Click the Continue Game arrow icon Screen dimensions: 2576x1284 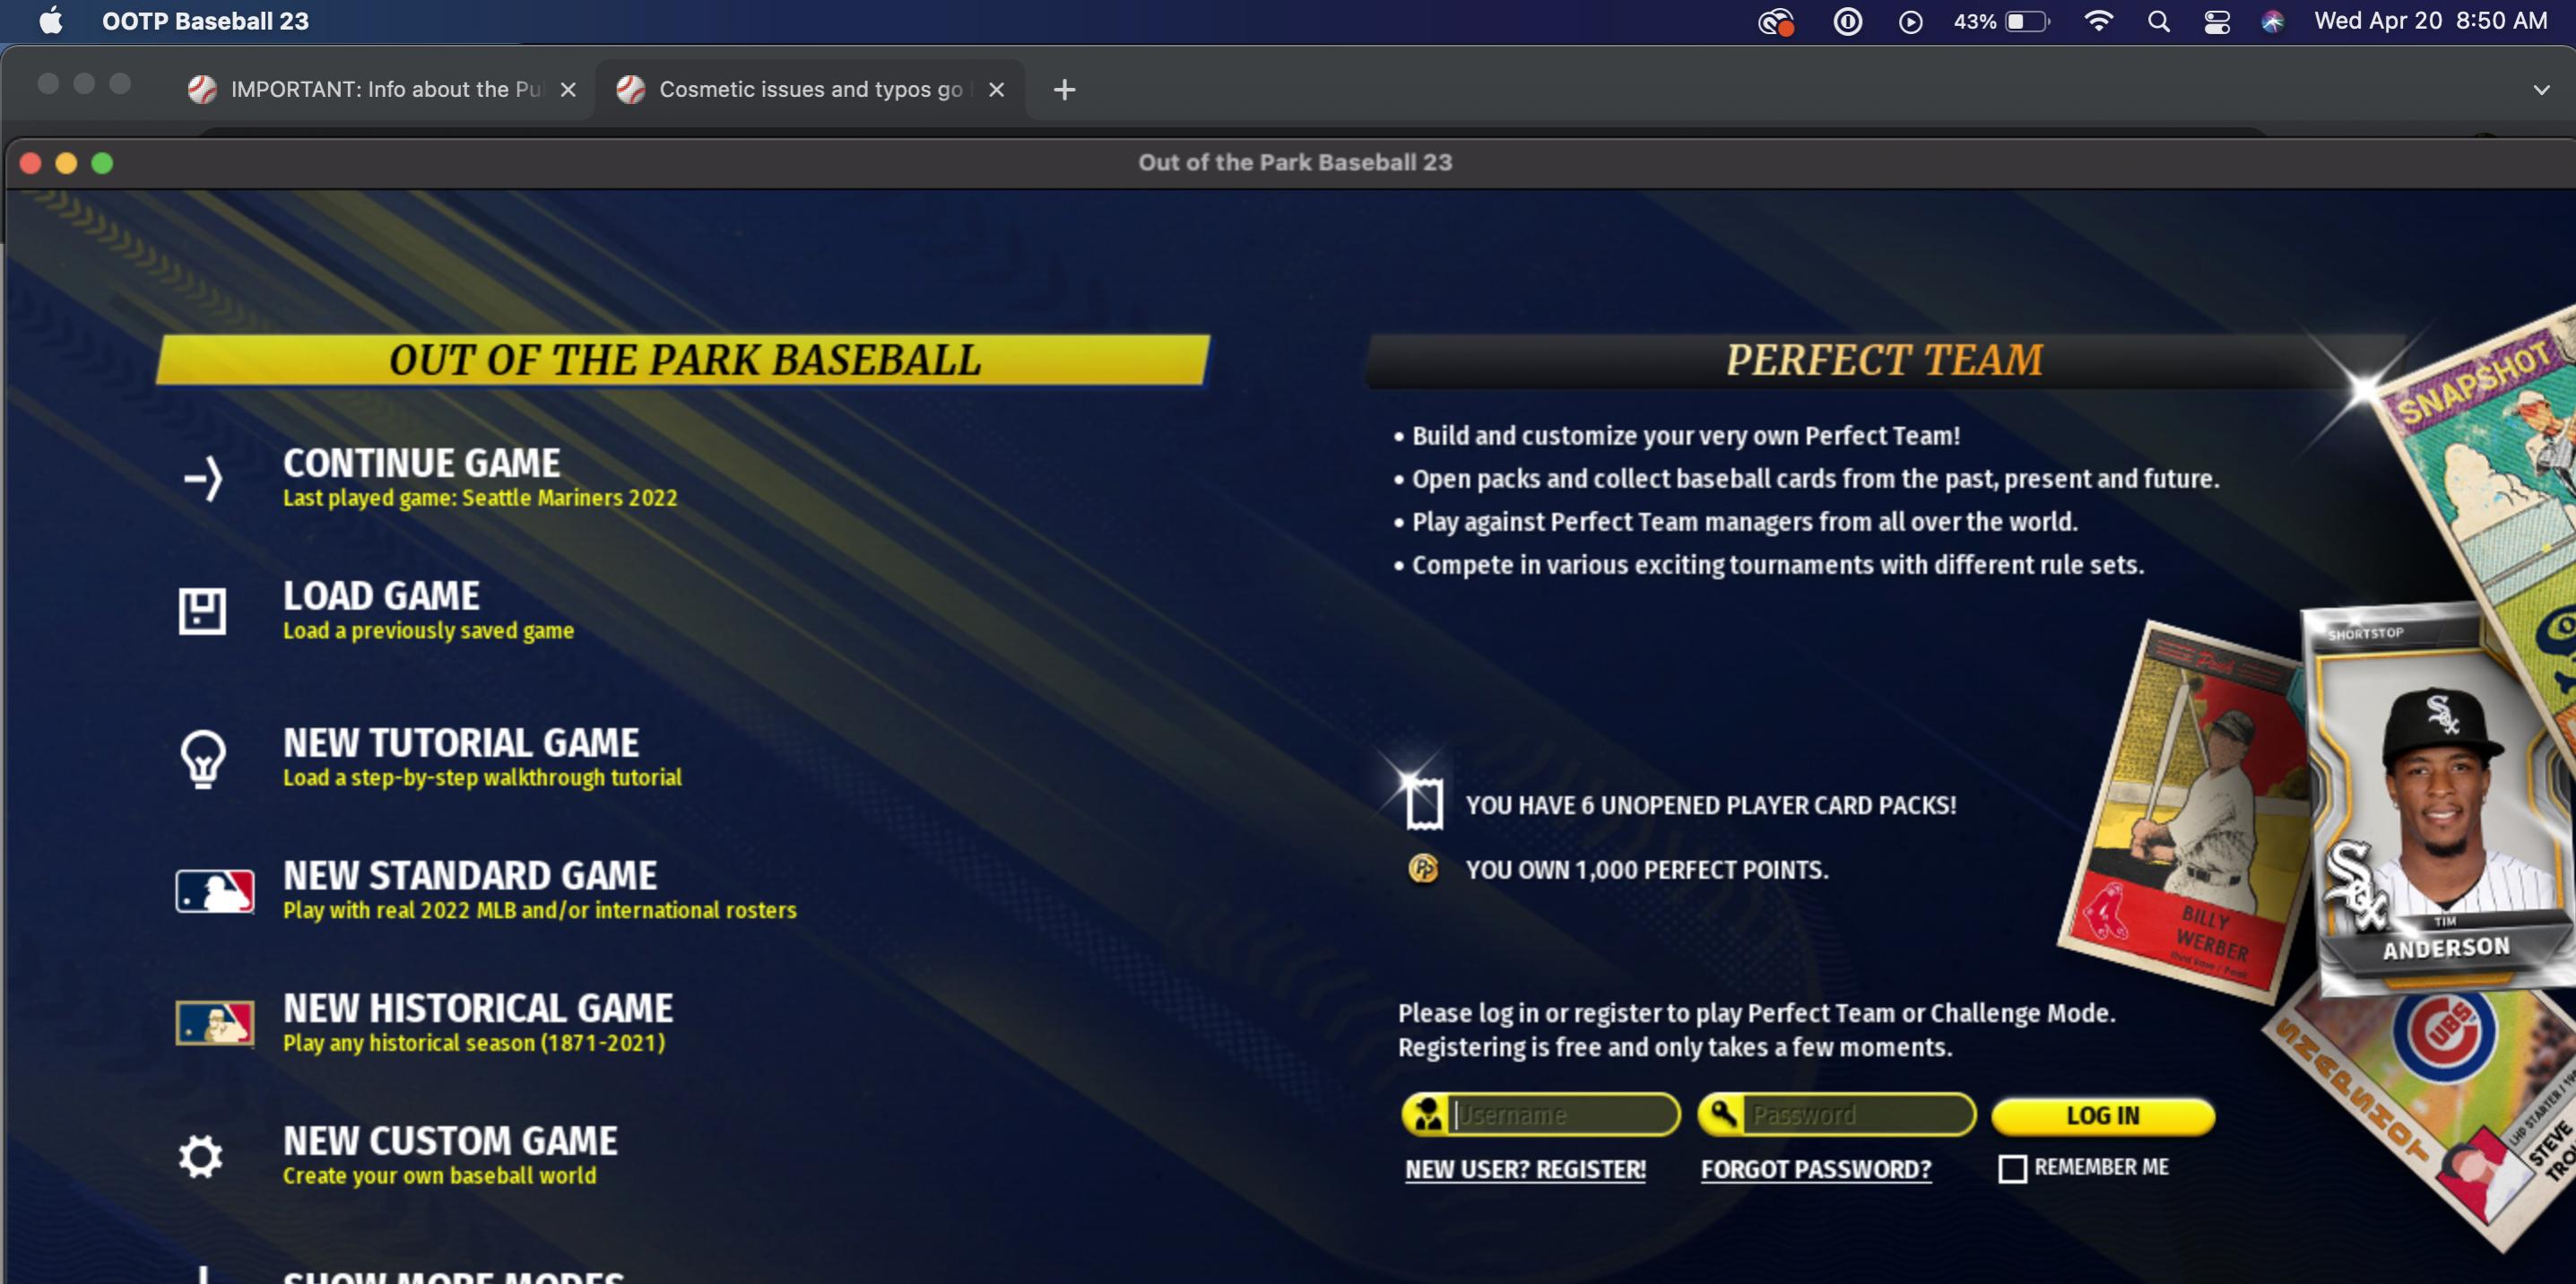pos(203,478)
